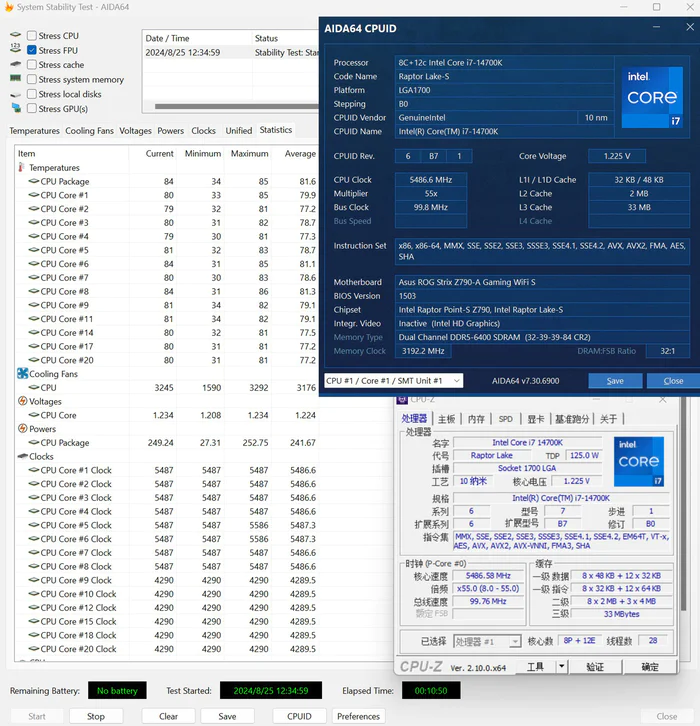Open the CPU-Z processor selection dropdown

click(x=487, y=641)
